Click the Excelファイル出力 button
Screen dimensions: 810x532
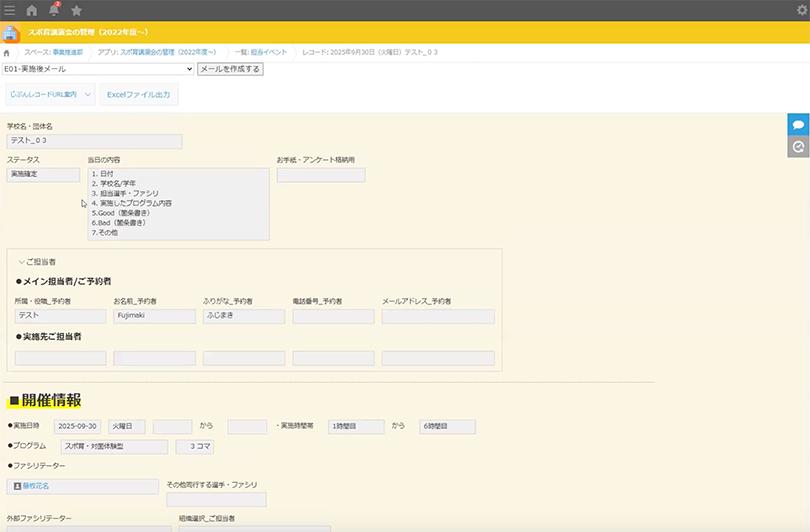coord(138,95)
